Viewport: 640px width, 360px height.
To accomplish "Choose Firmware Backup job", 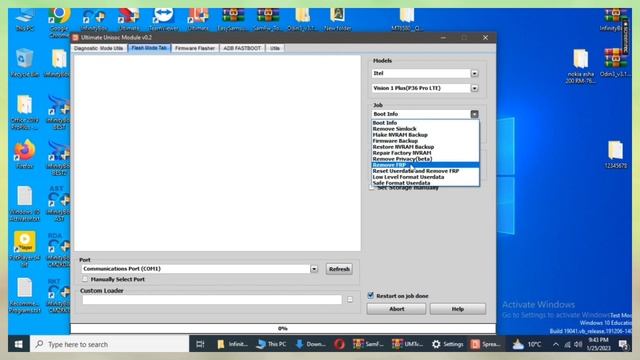I will (425, 141).
